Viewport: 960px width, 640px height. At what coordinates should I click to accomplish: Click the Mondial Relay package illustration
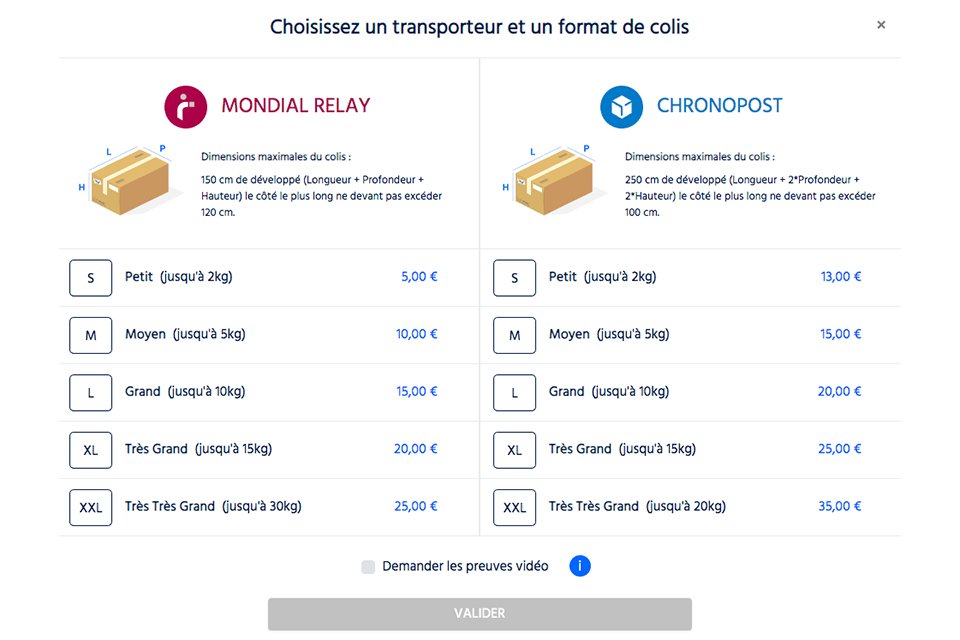(128, 180)
